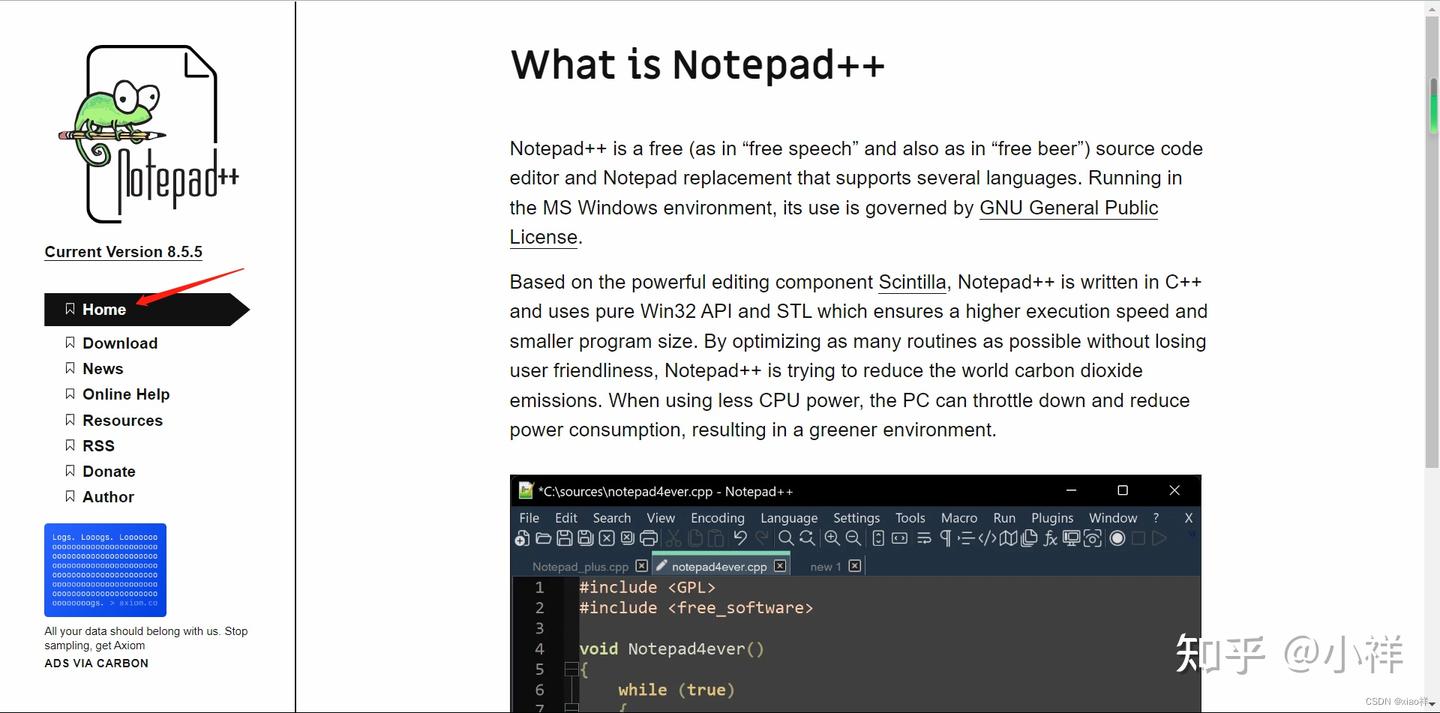Toggle Word Wrap on the toolbar

[924, 538]
